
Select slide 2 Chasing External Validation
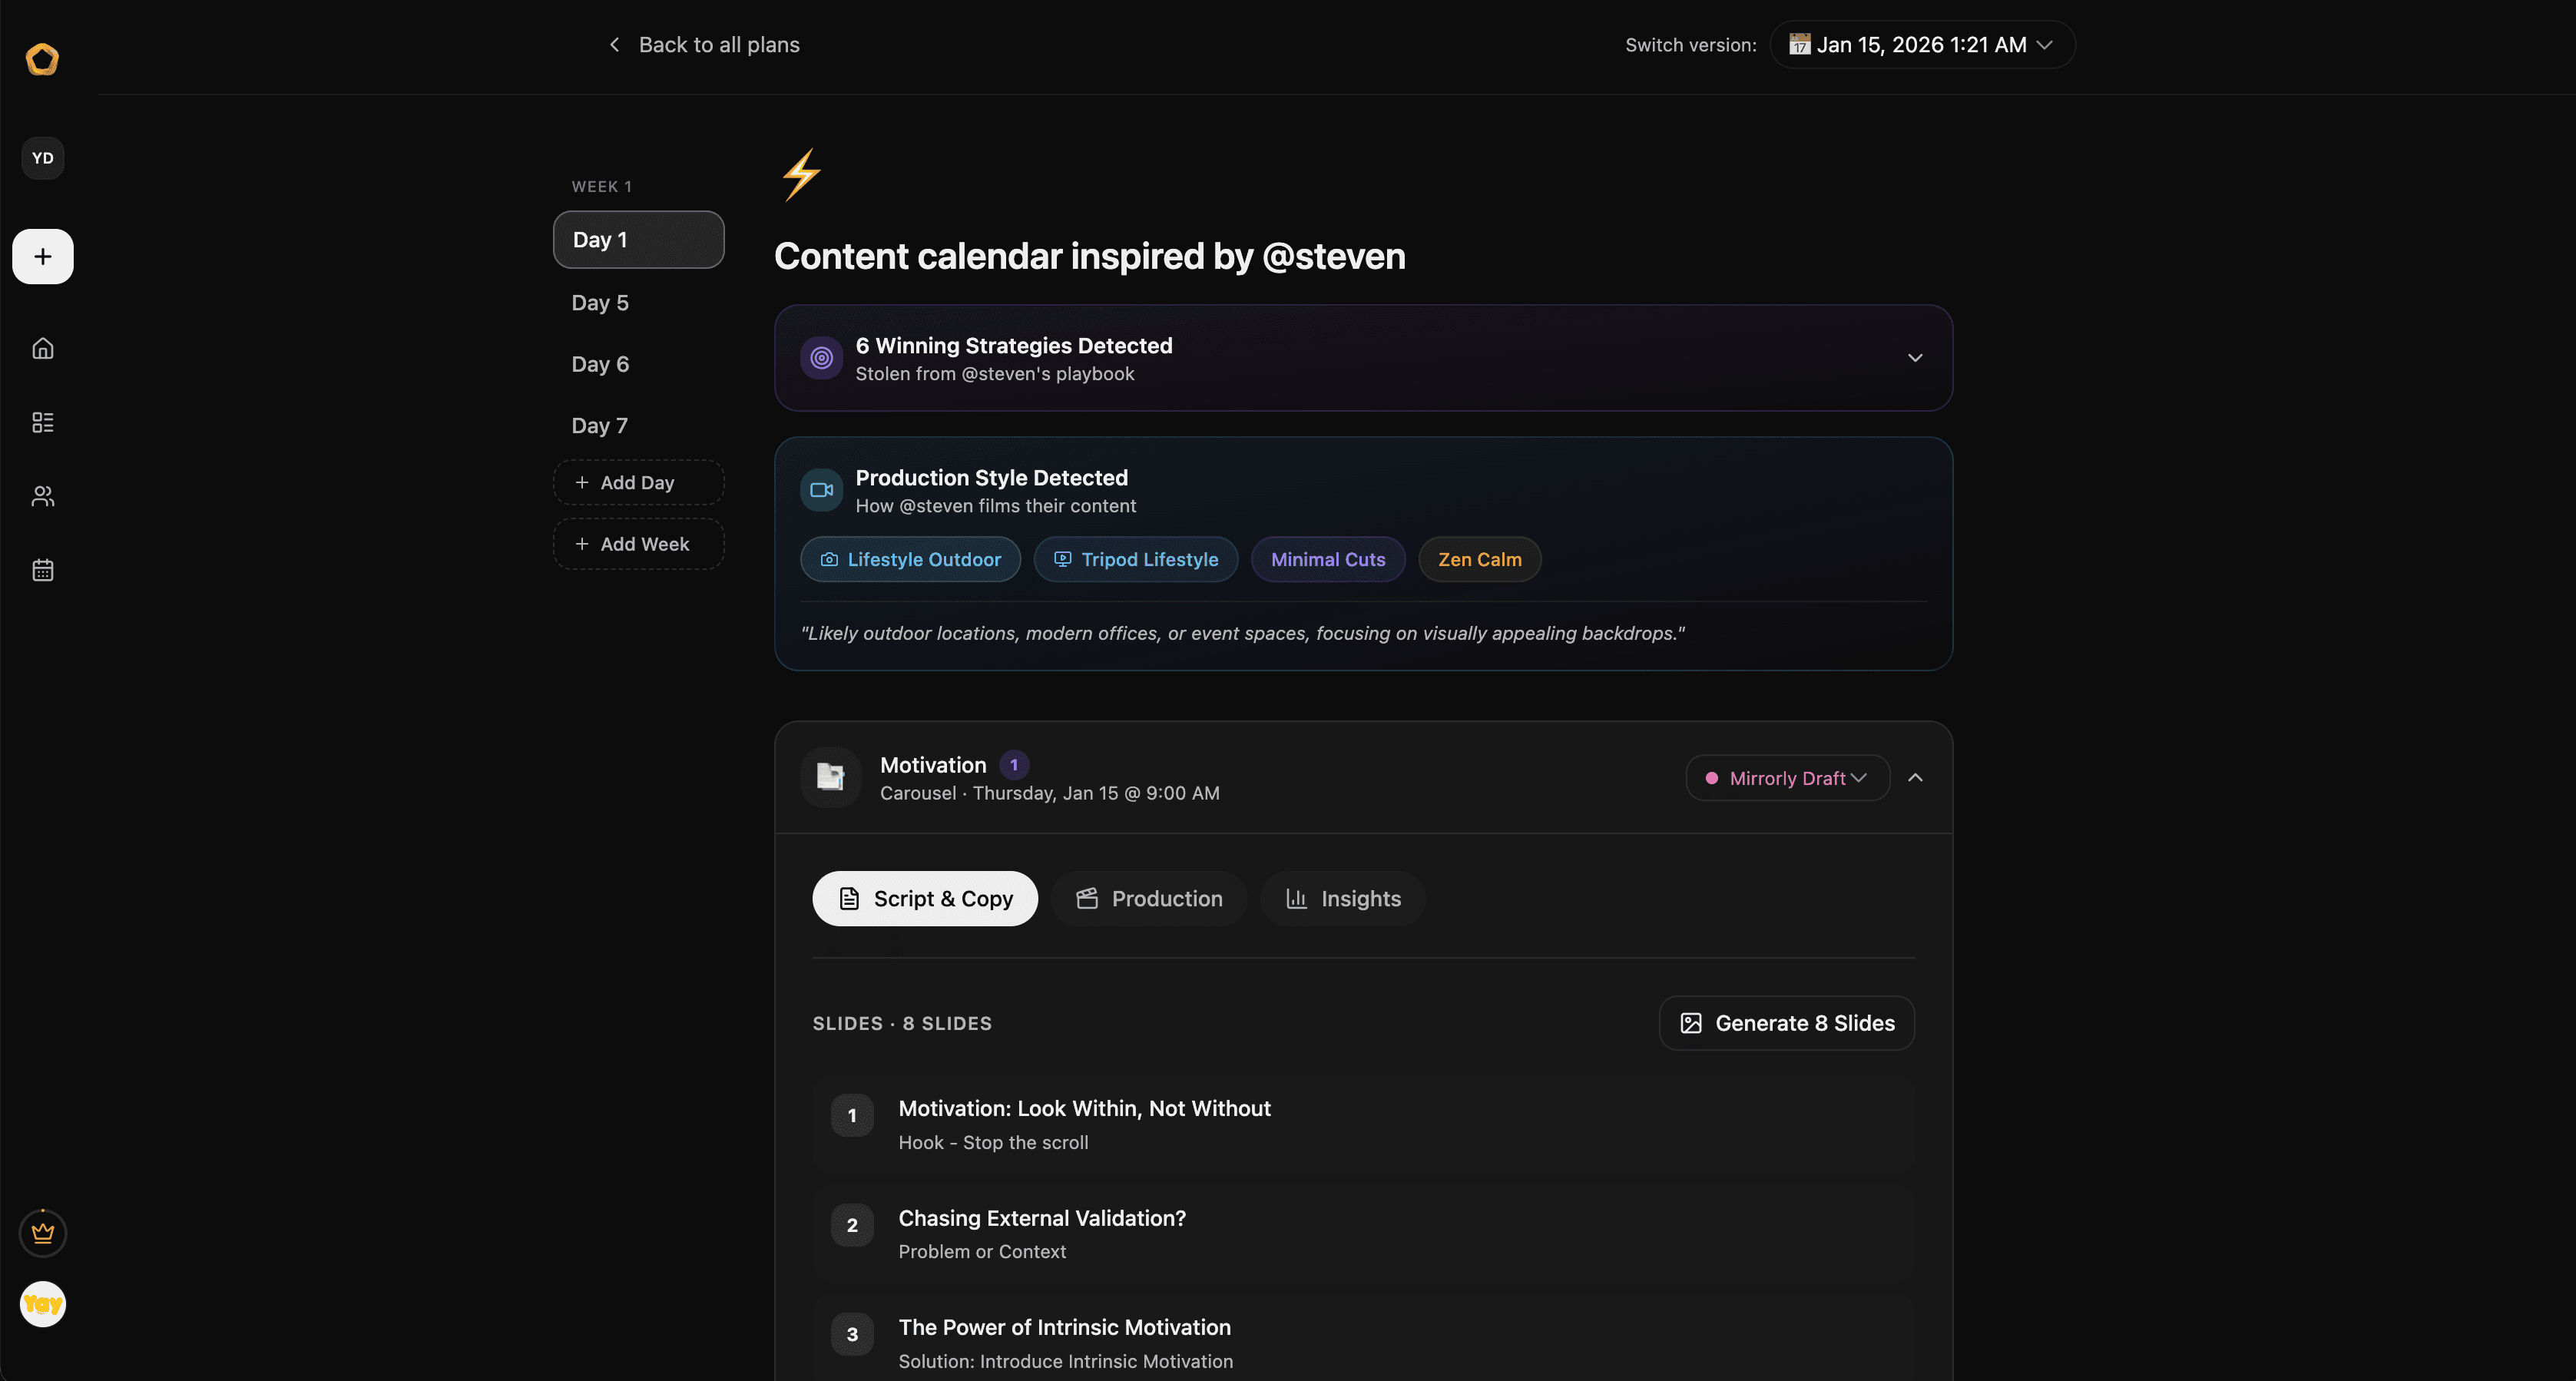pyautogui.click(x=1363, y=1234)
